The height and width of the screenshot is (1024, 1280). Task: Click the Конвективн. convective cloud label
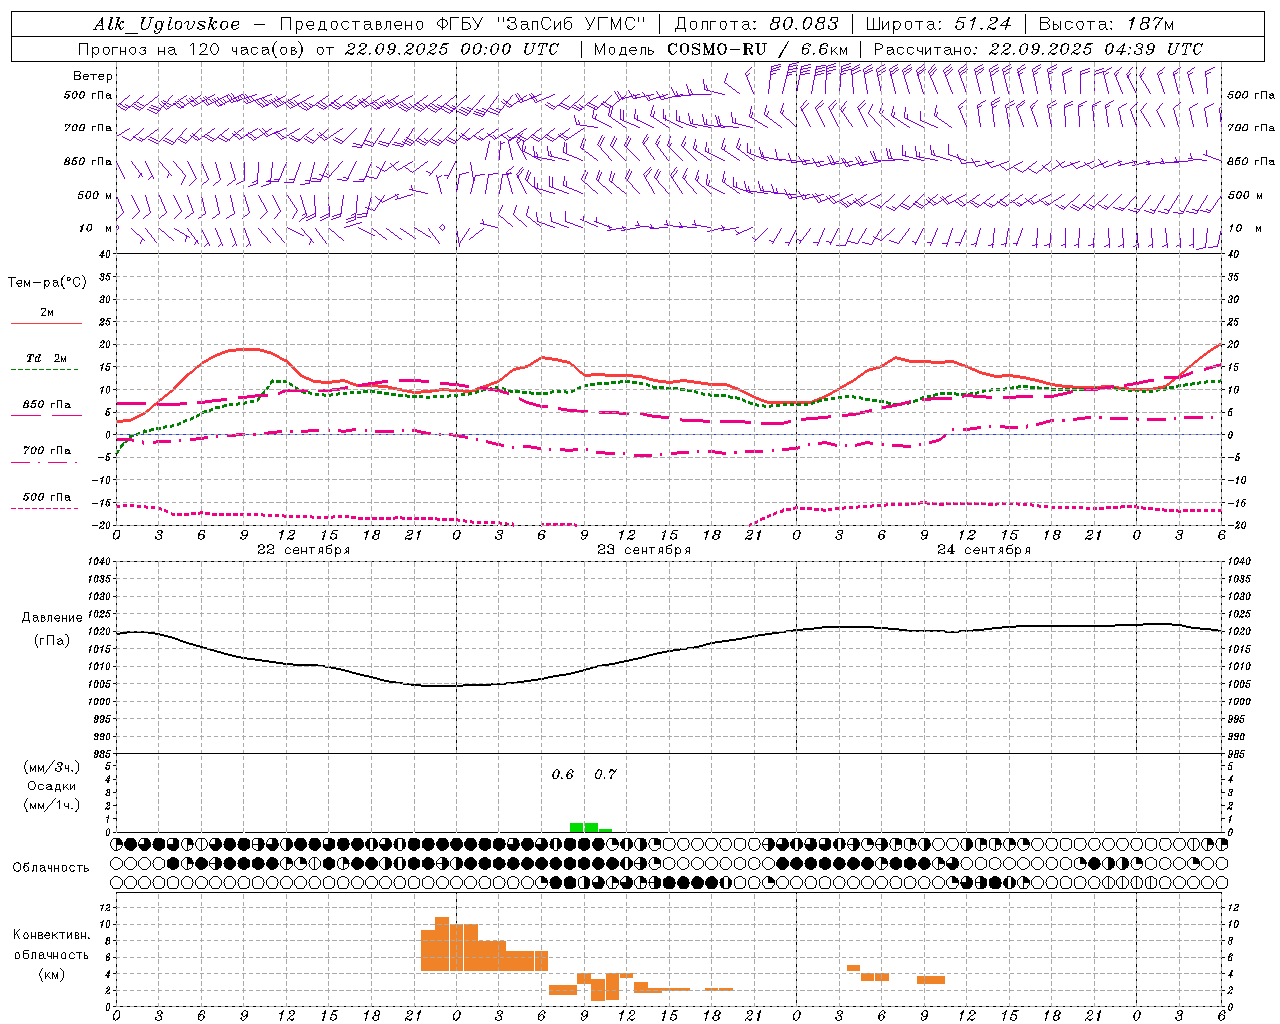click(x=51, y=935)
